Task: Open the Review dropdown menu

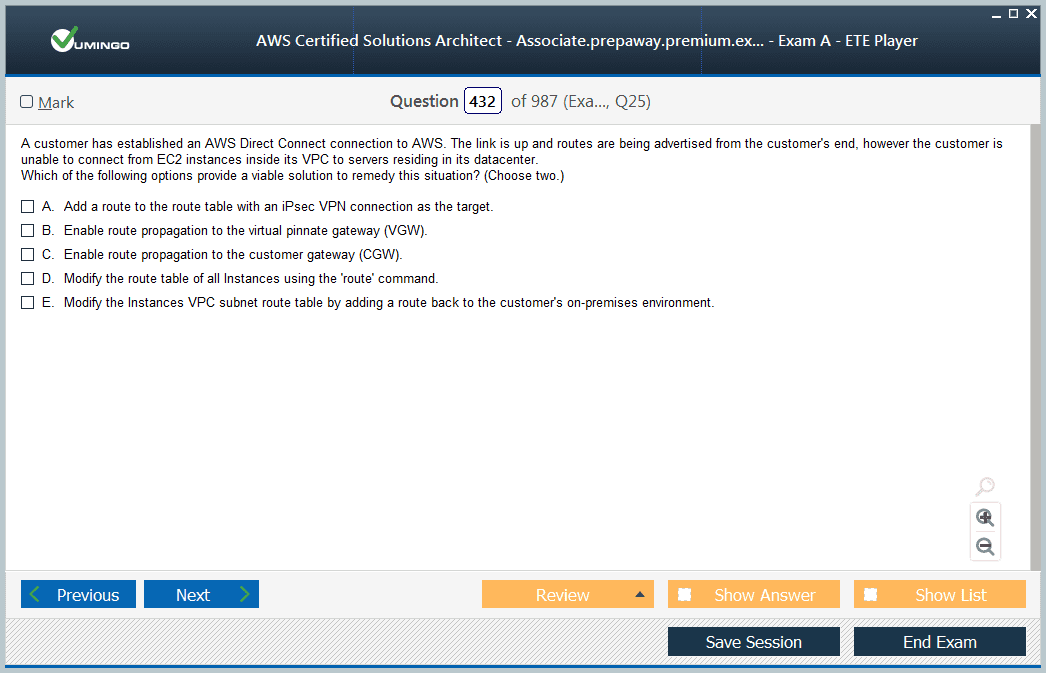Action: pyautogui.click(x=568, y=594)
